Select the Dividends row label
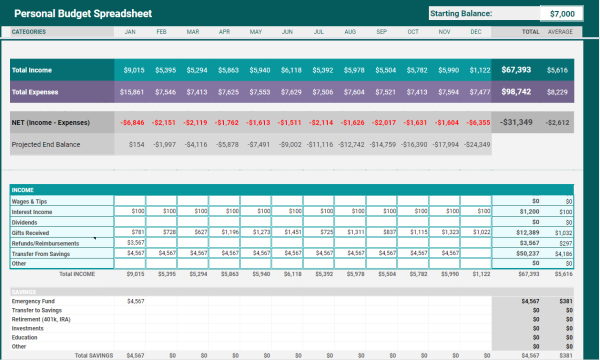 tap(62, 222)
